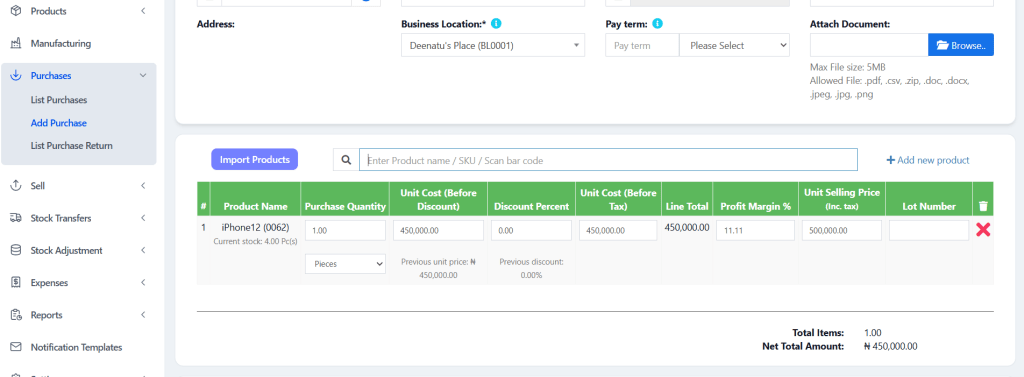Collapse the Purchases menu chevron
This screenshot has height=377, width=1024.
pos(143,76)
